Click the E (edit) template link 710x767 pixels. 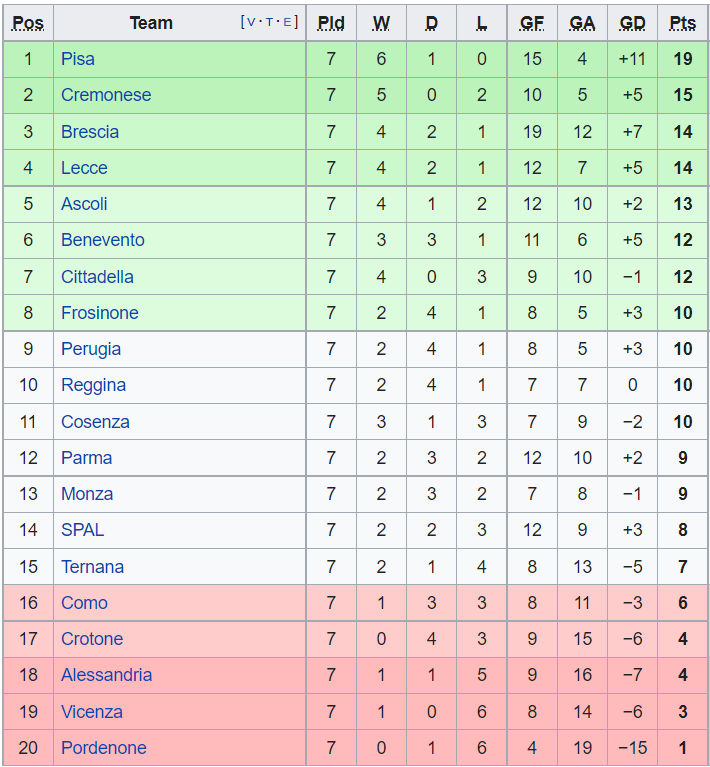pyautogui.click(x=288, y=22)
